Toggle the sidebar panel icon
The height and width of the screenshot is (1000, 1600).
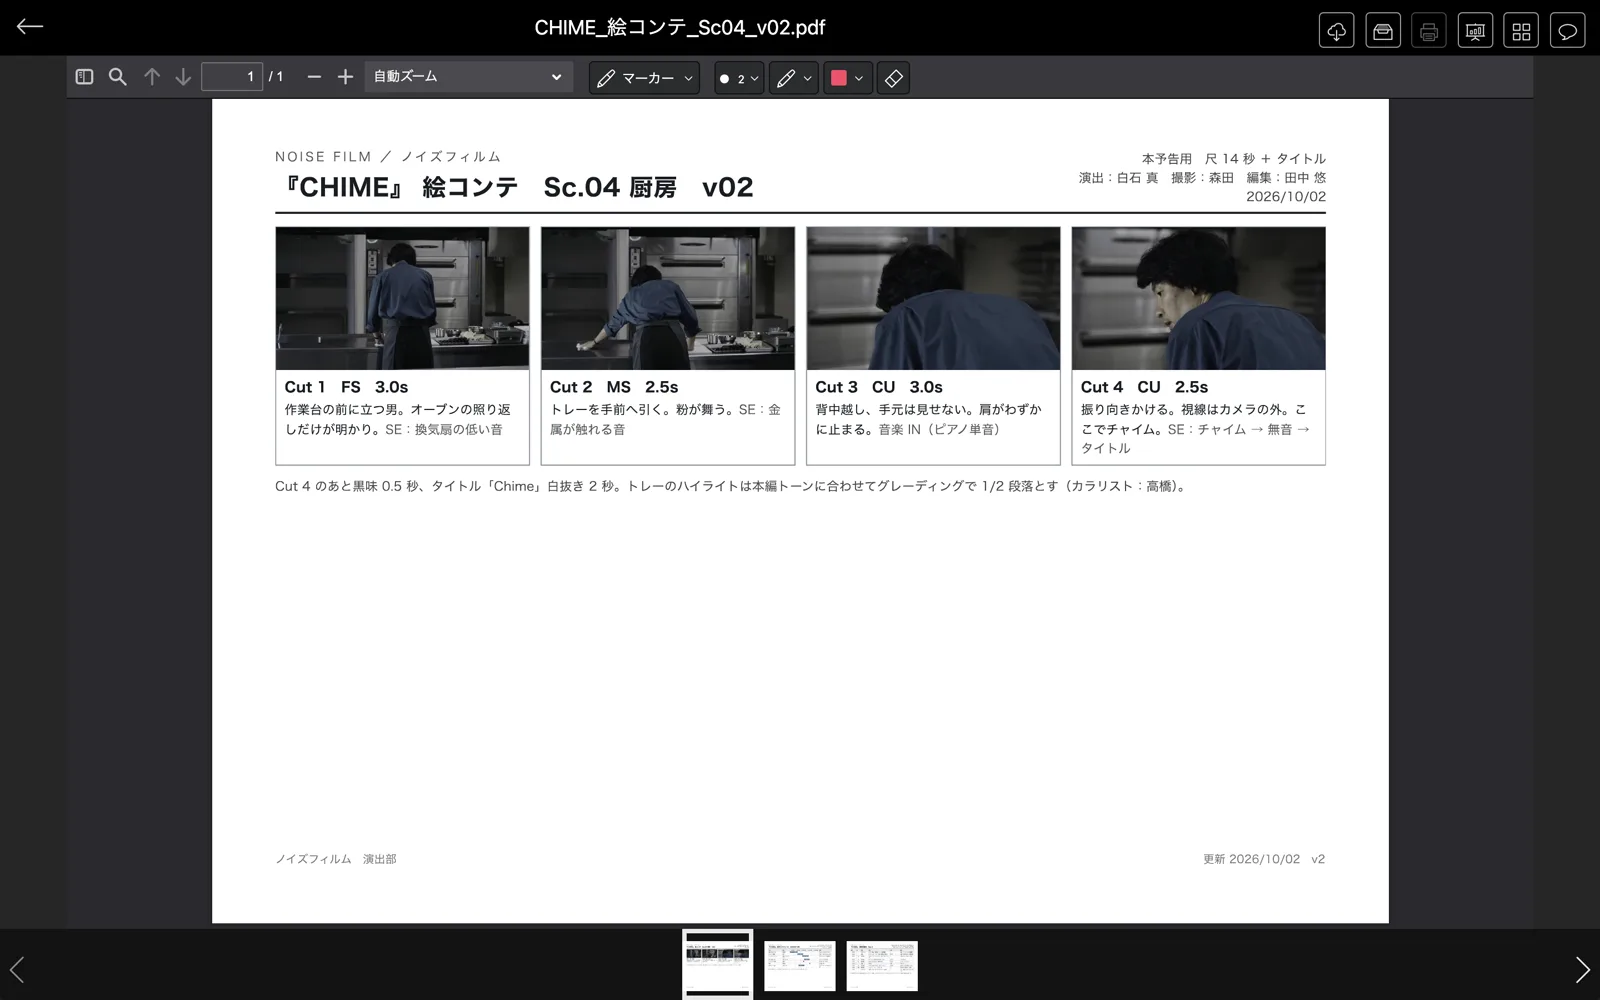point(85,77)
